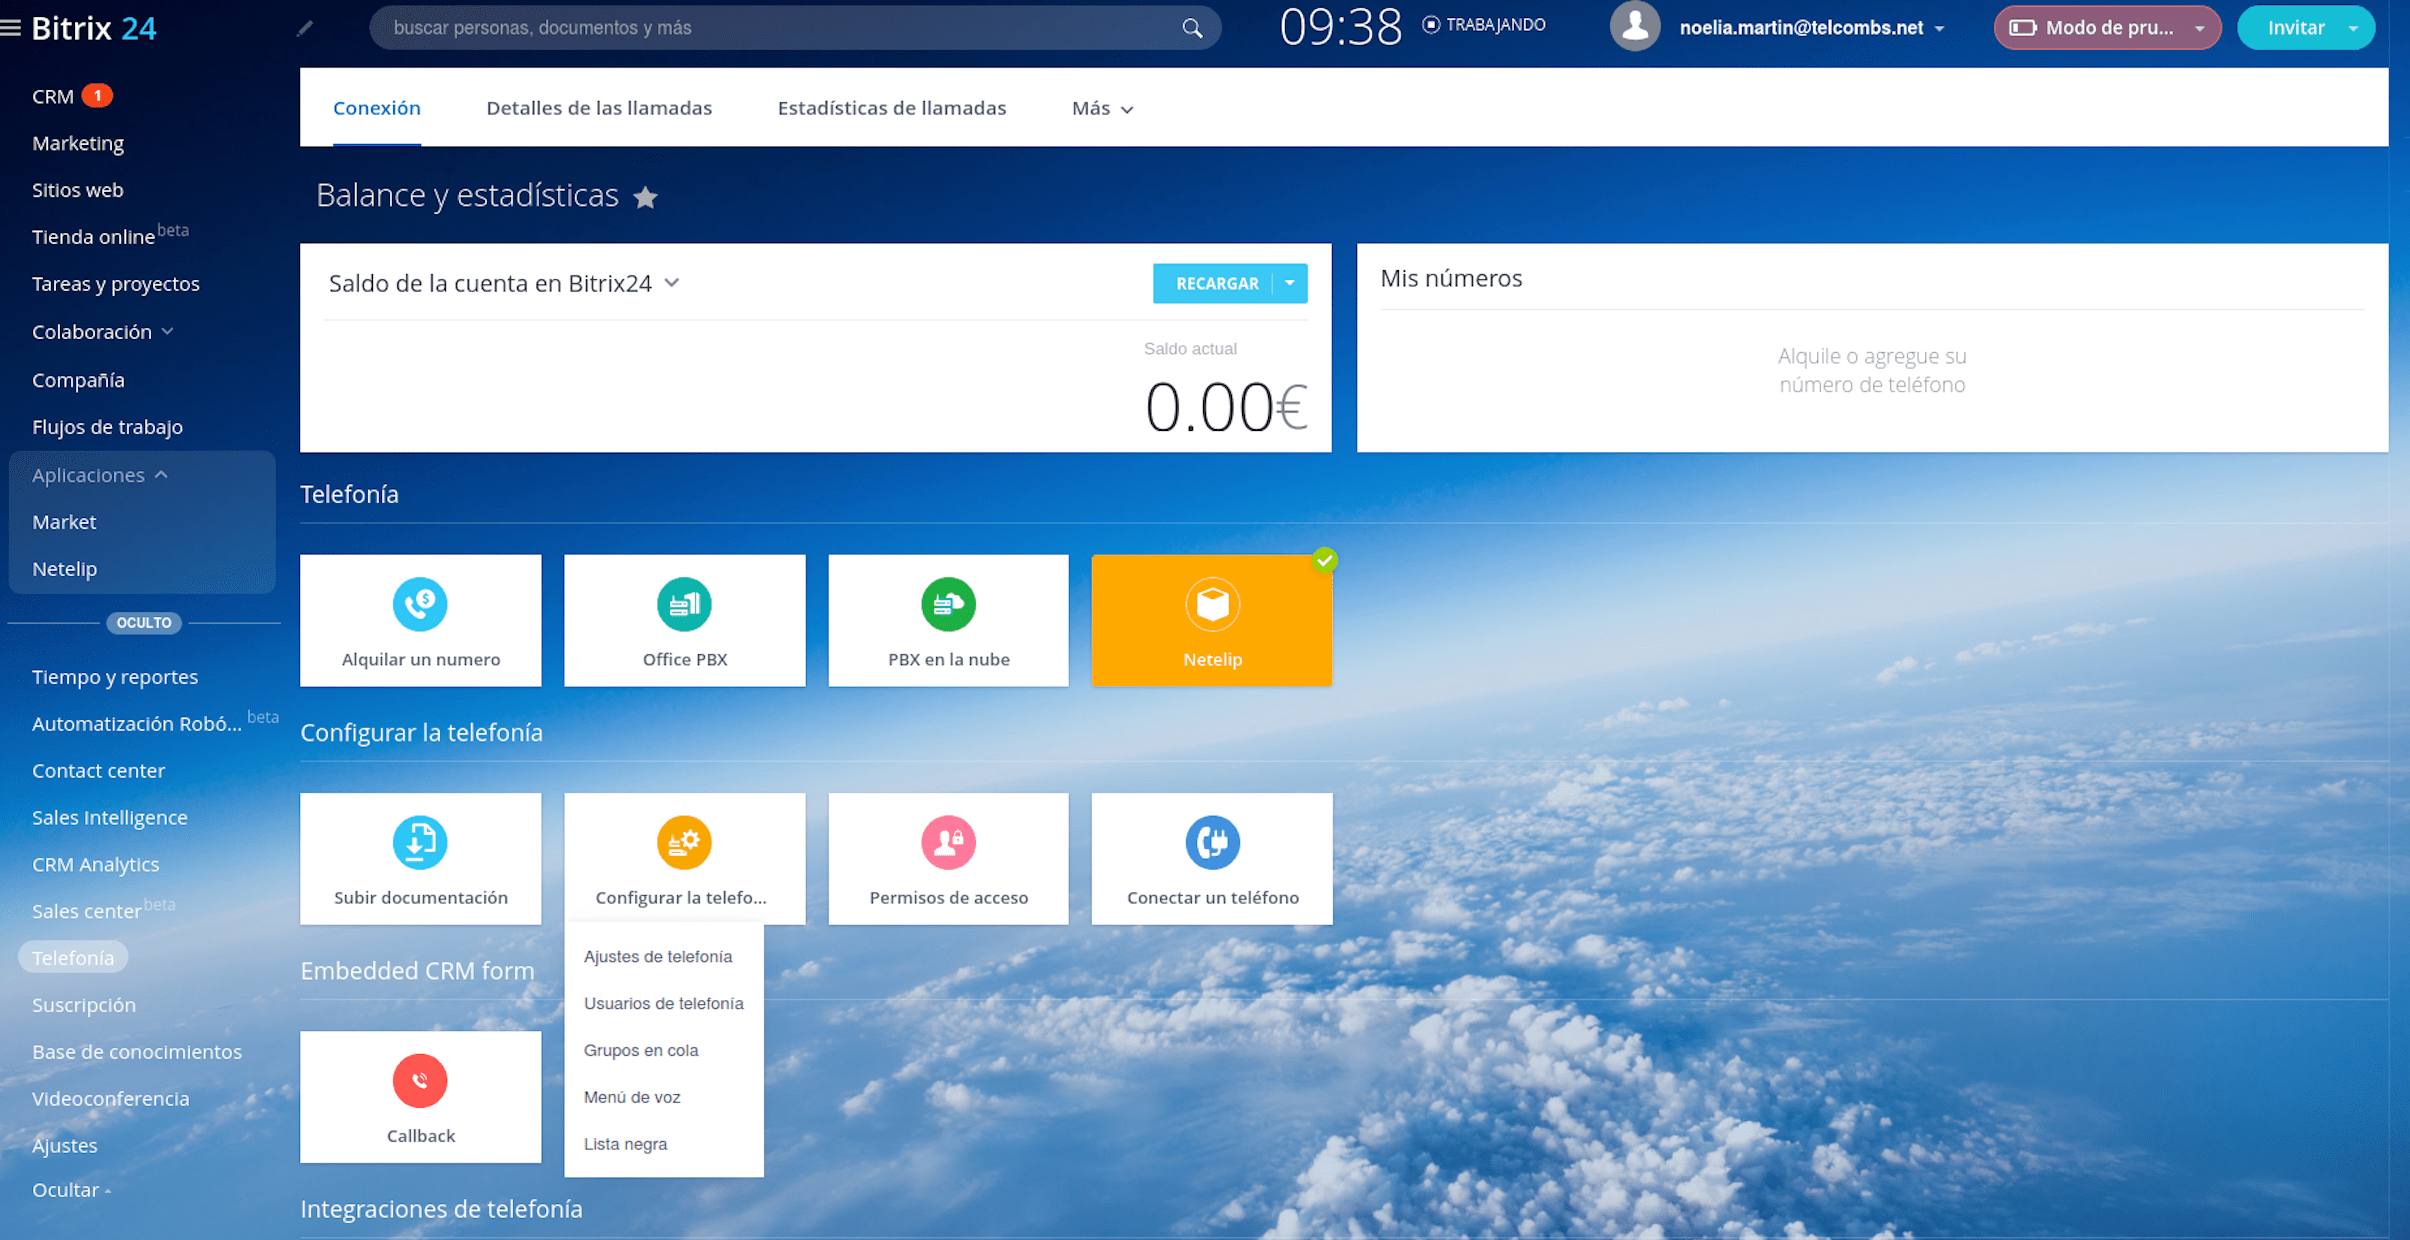Open the Callback tile
The image size is (2410, 1240).
pos(421,1096)
